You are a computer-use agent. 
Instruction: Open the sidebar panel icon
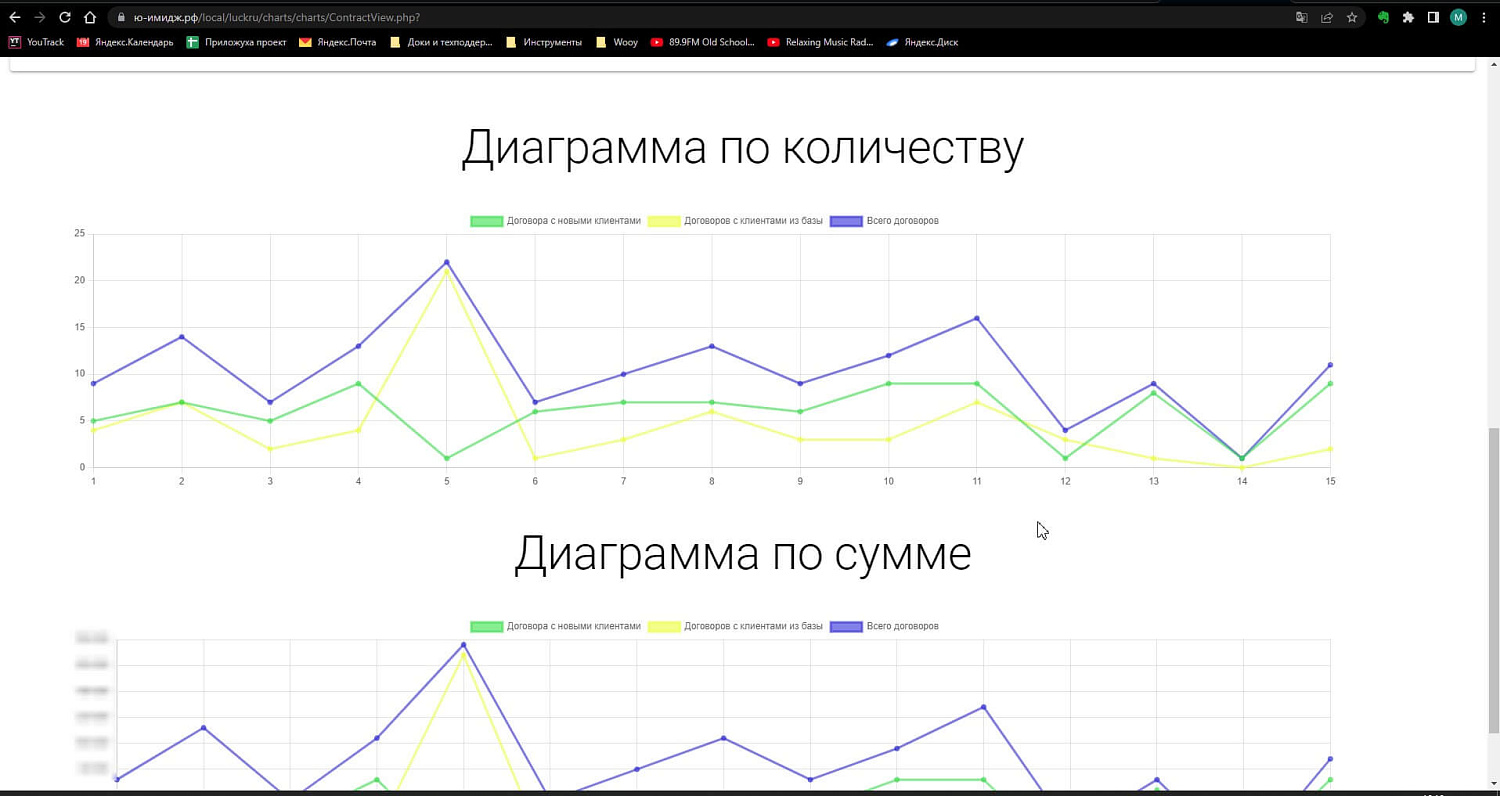pyautogui.click(x=1433, y=17)
